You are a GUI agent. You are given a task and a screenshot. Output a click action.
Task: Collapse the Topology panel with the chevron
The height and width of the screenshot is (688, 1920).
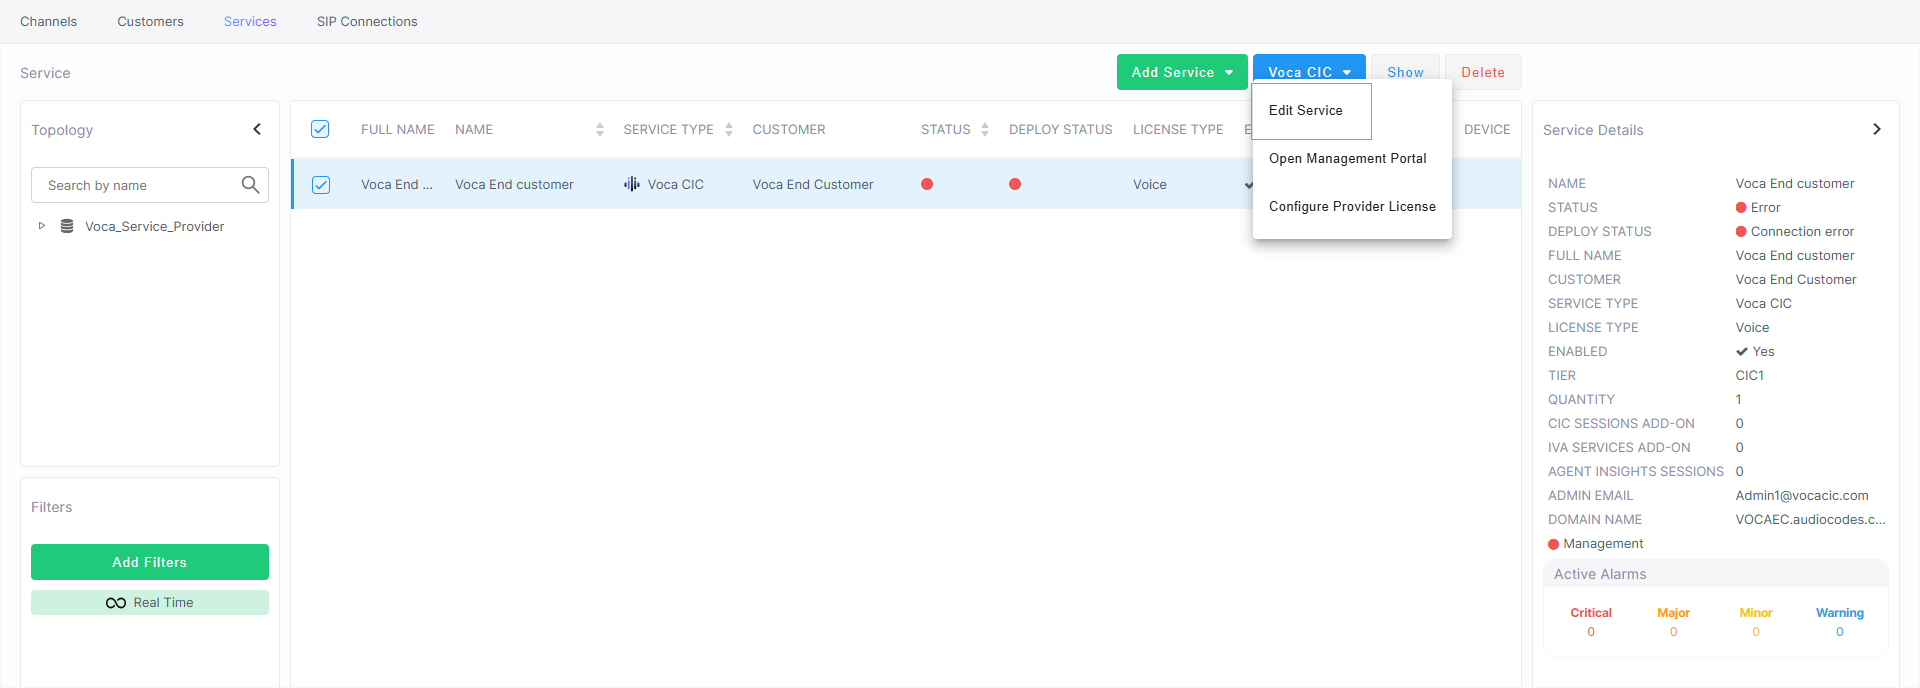click(257, 129)
